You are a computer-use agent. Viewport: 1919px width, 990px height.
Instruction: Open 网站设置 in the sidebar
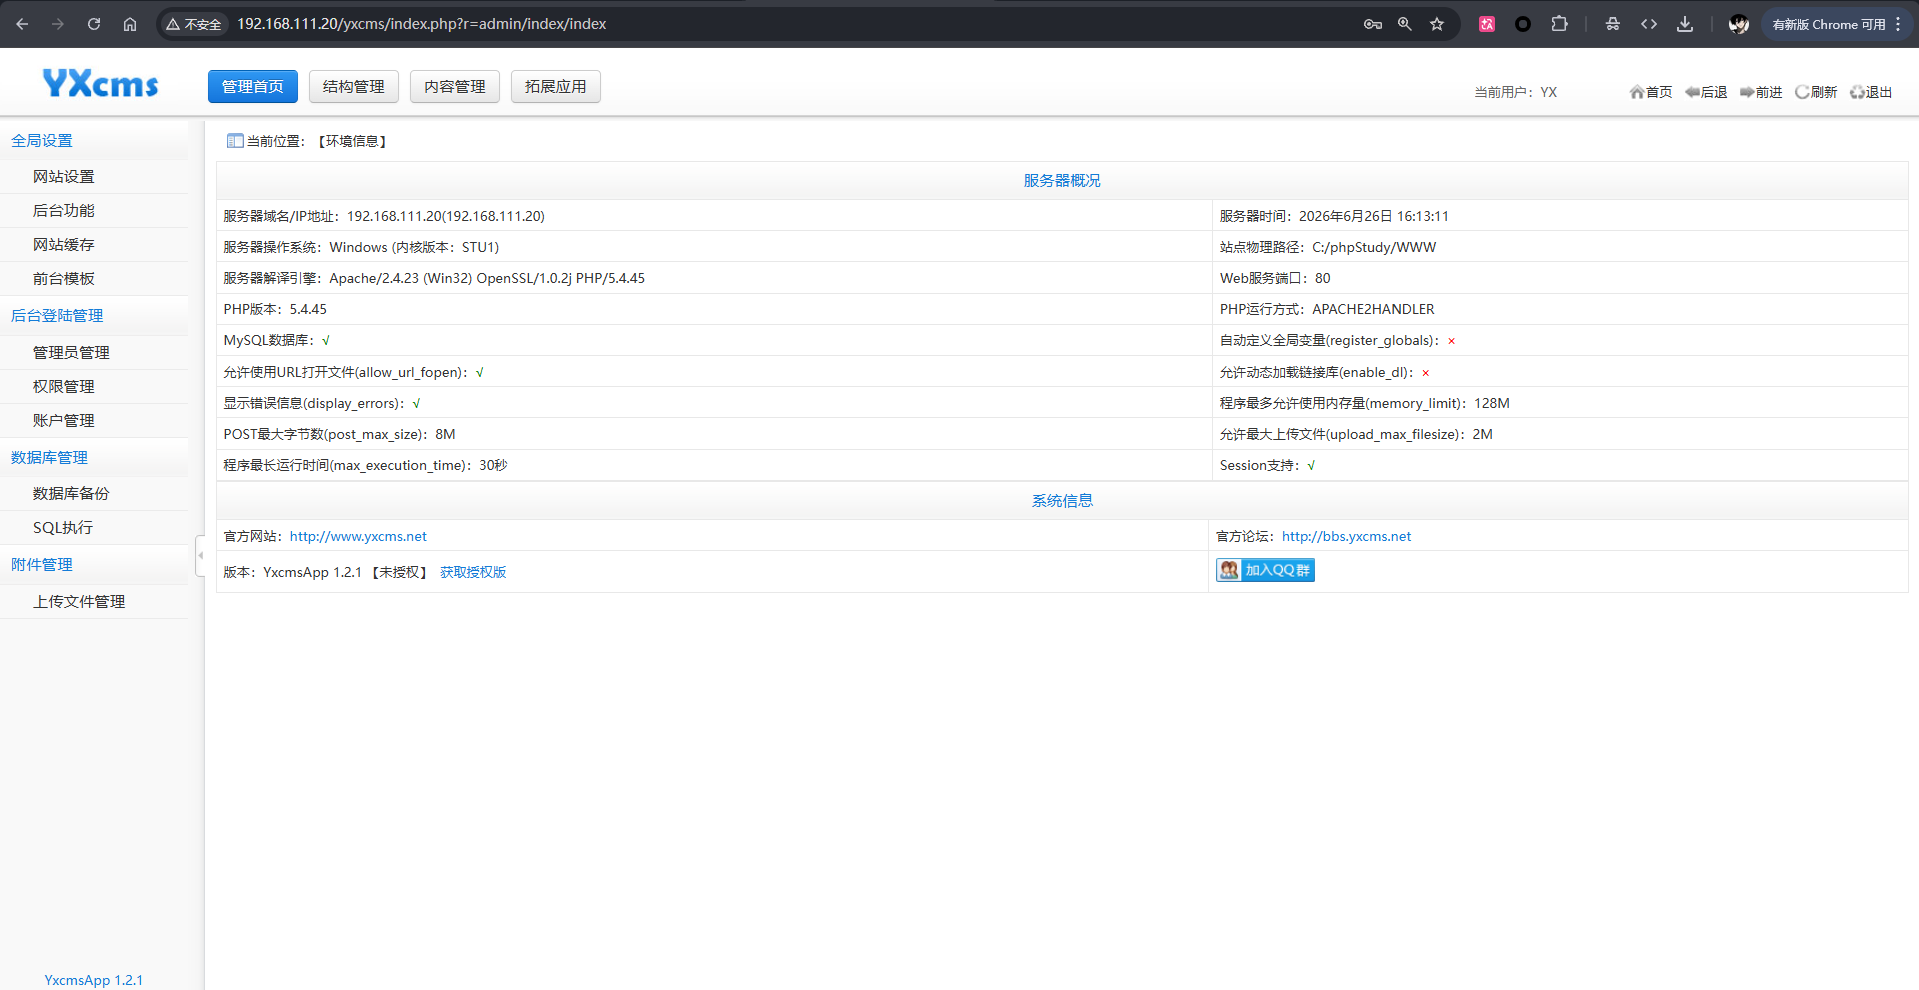[64, 177]
